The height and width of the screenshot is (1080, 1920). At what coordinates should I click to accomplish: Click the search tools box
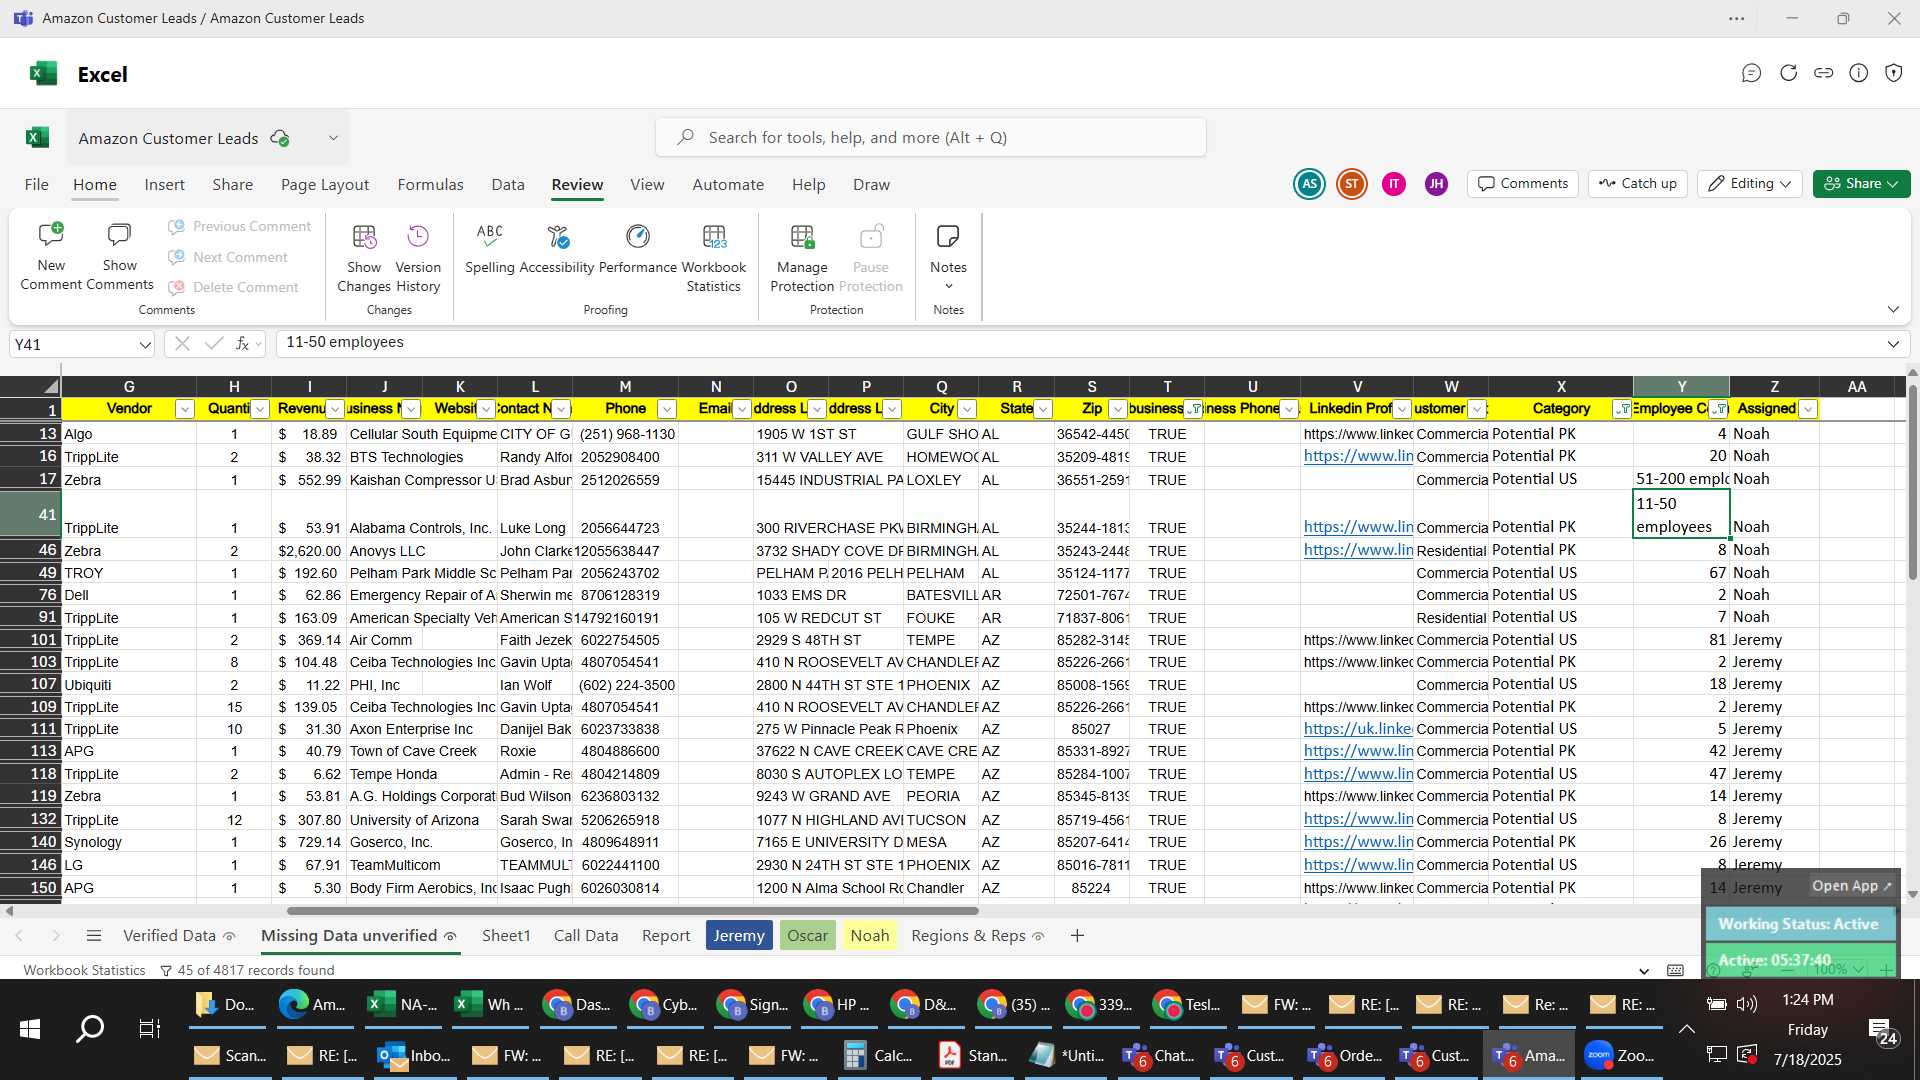pyautogui.click(x=930, y=138)
